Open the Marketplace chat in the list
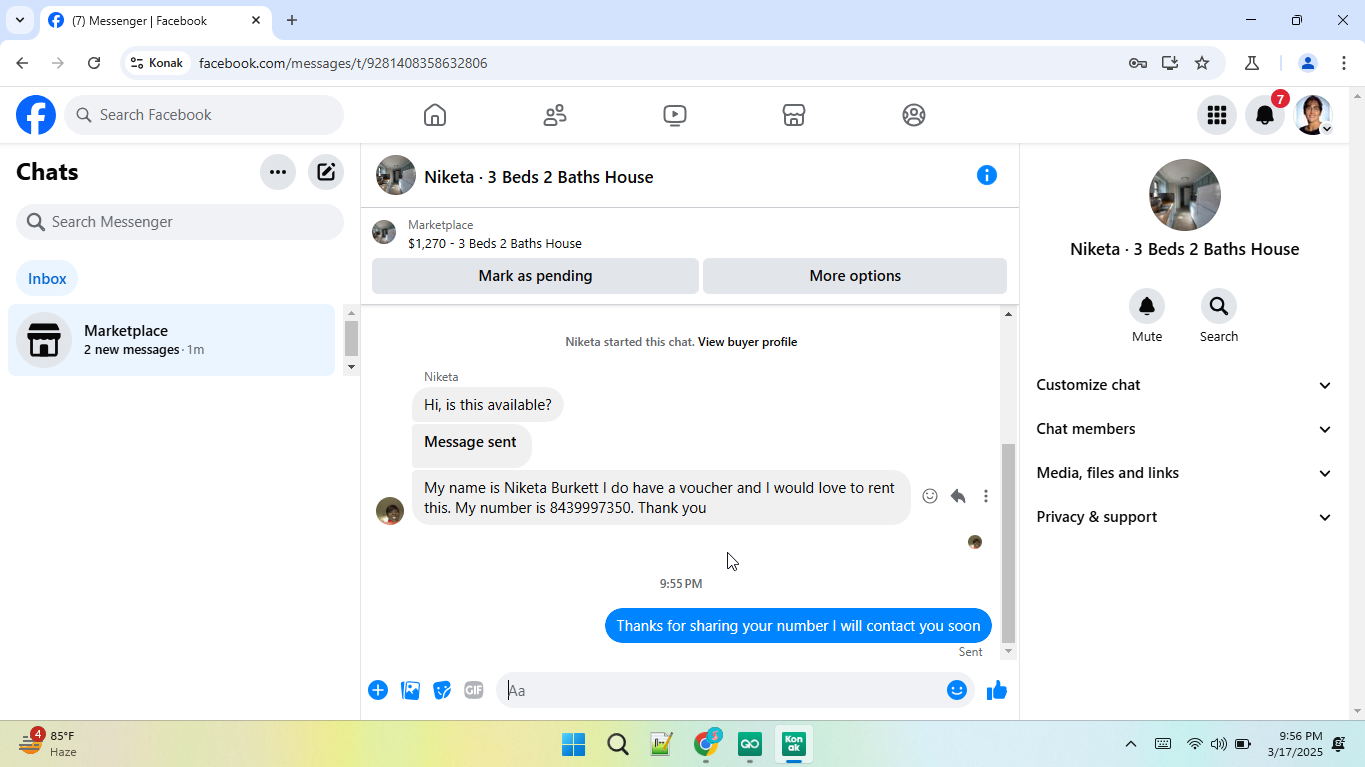 click(x=171, y=340)
